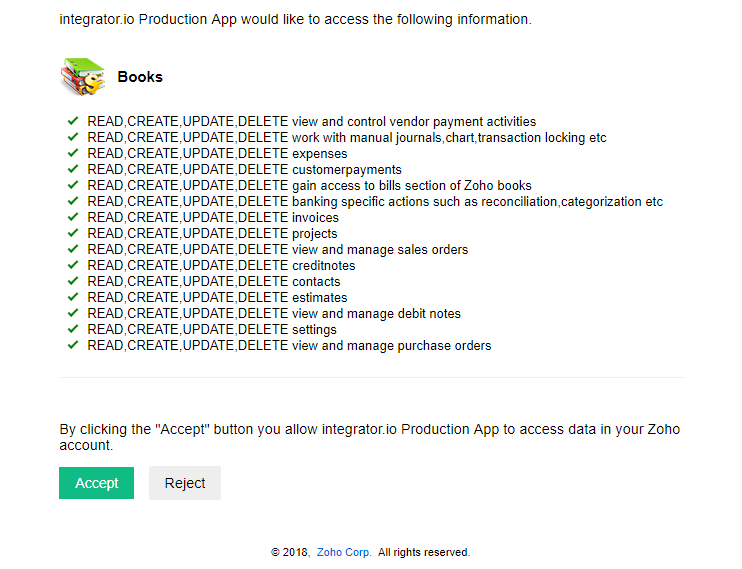
Task: Click checkmark next to creditnotes permission
Action: pos(73,265)
